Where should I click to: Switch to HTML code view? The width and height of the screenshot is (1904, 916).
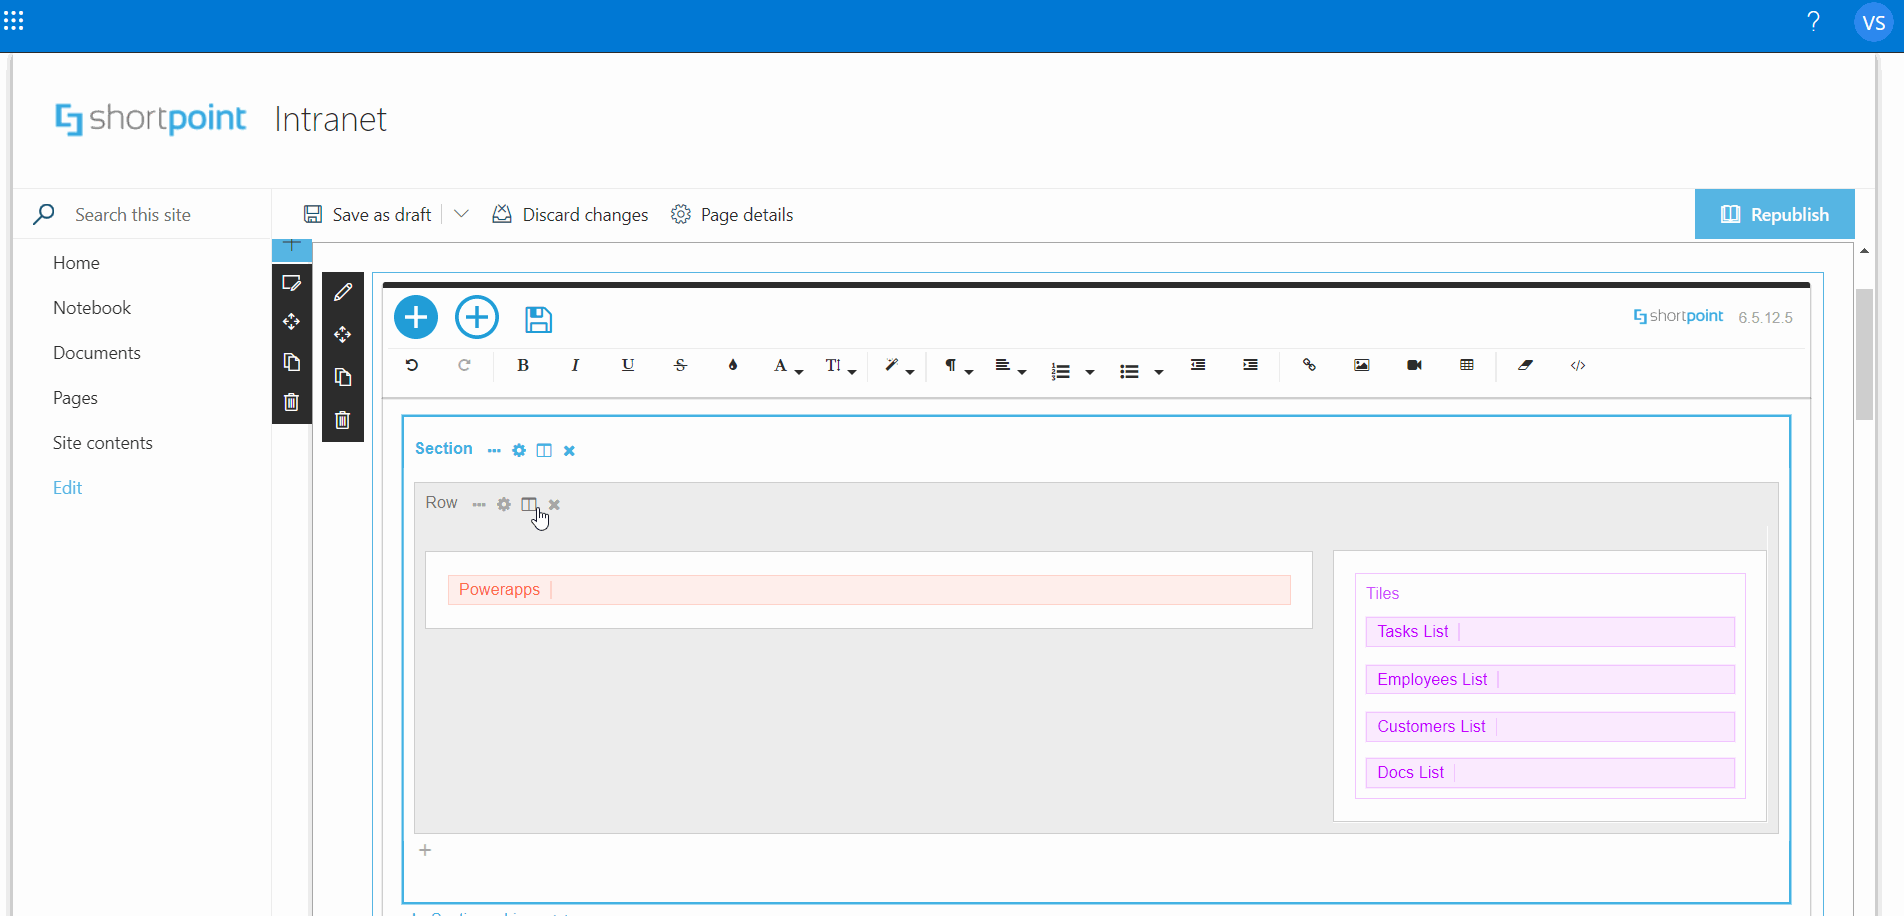[x=1577, y=366]
